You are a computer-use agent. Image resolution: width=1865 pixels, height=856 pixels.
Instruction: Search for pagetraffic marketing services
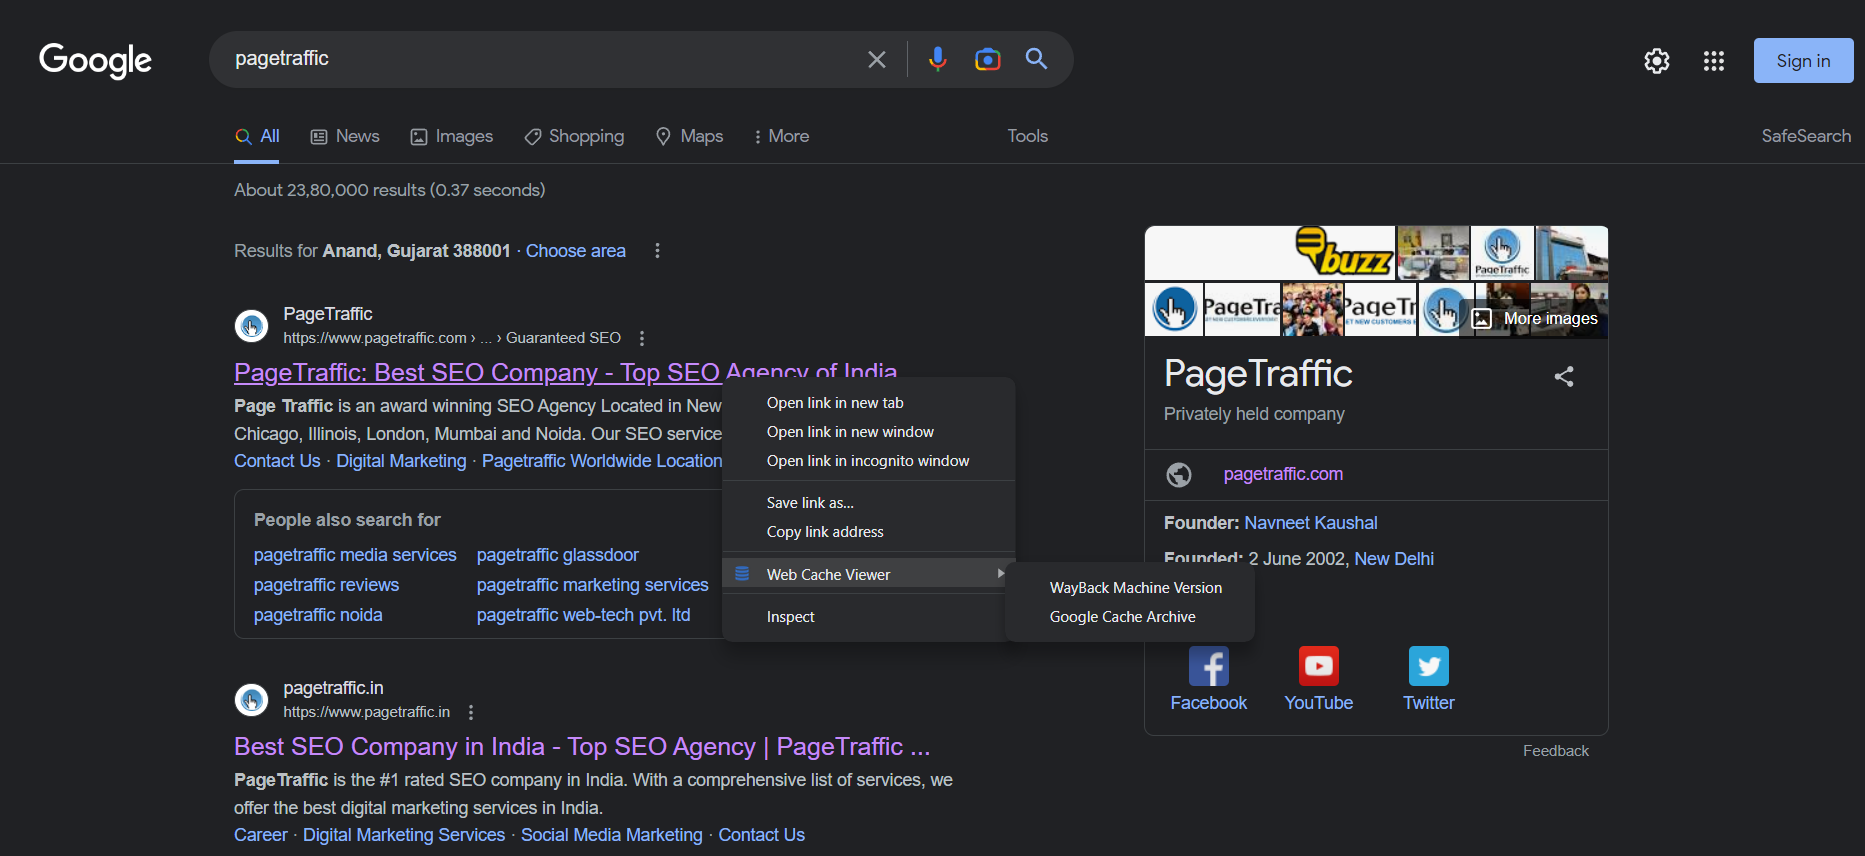pos(592,585)
